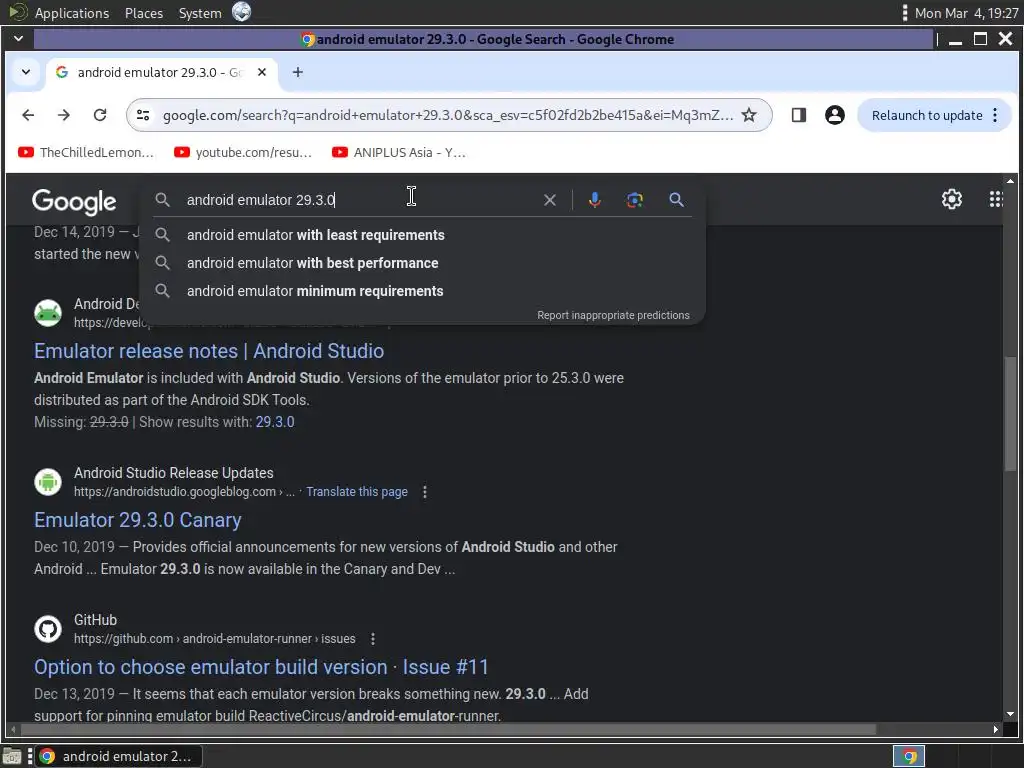View site information icon in address bar
Image resolution: width=1024 pixels, height=768 pixels.
coord(143,115)
